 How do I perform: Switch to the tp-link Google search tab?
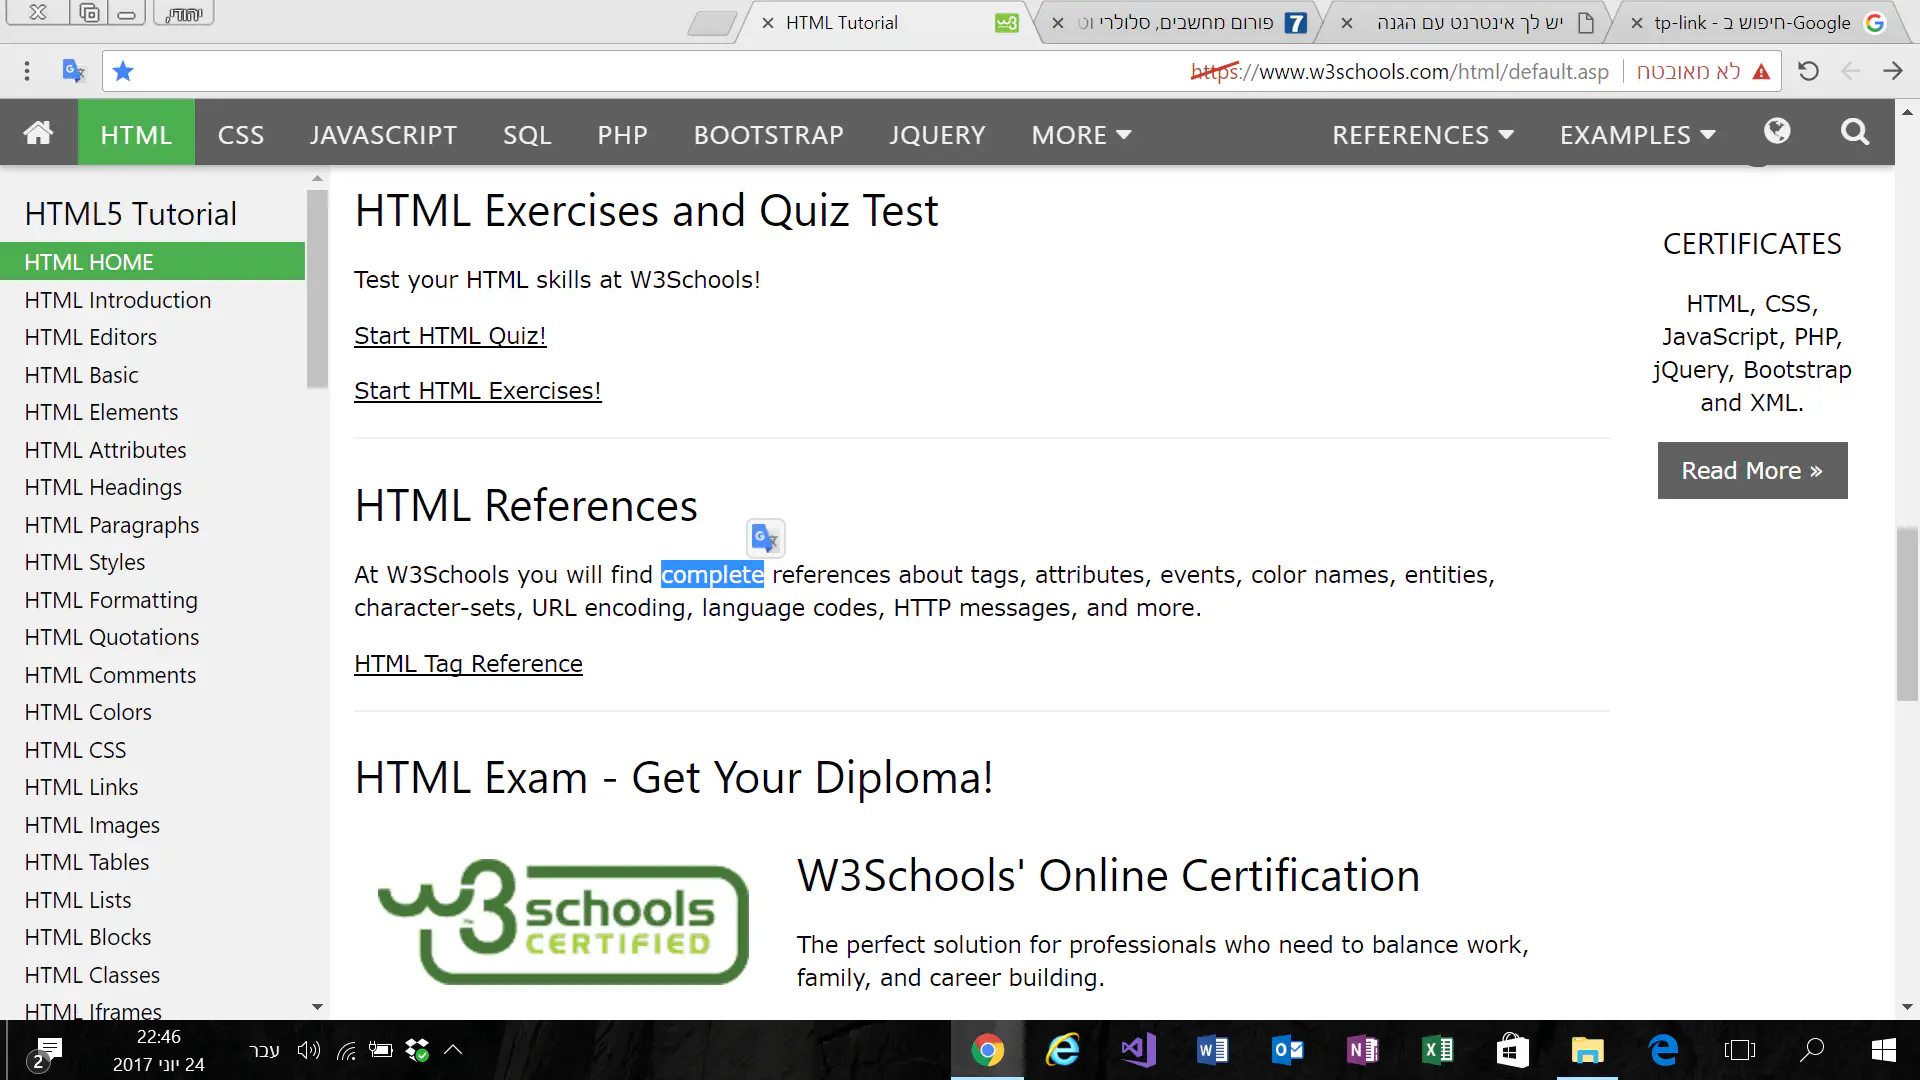pos(1750,22)
